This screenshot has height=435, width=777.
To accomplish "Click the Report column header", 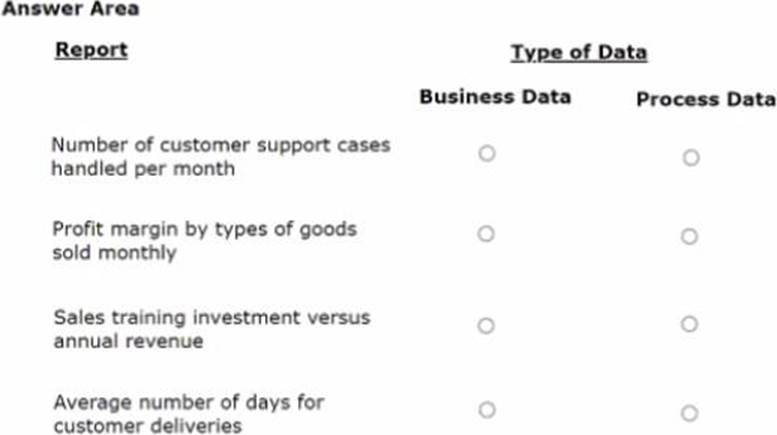I will 91,50.
